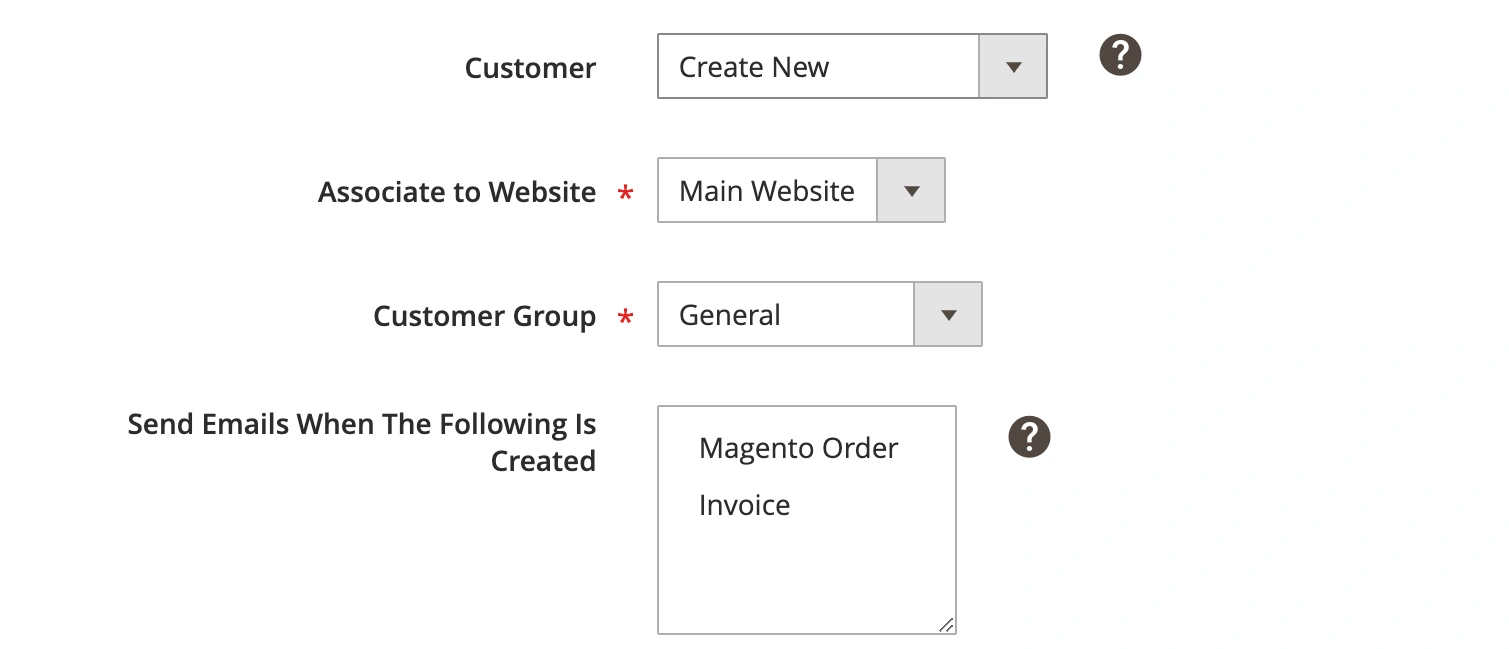Image resolution: width=1509 pixels, height=649 pixels.
Task: Select Magento Order in the email list
Action: pyautogui.click(x=797, y=448)
